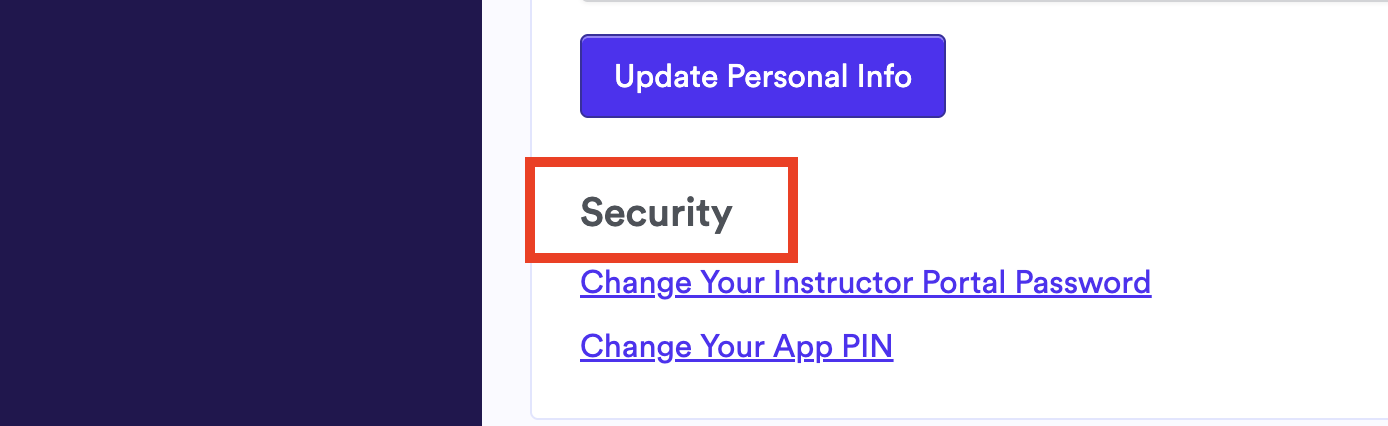This screenshot has width=1388, height=426.
Task: Choose the App PIN change link
Action: tap(736, 347)
